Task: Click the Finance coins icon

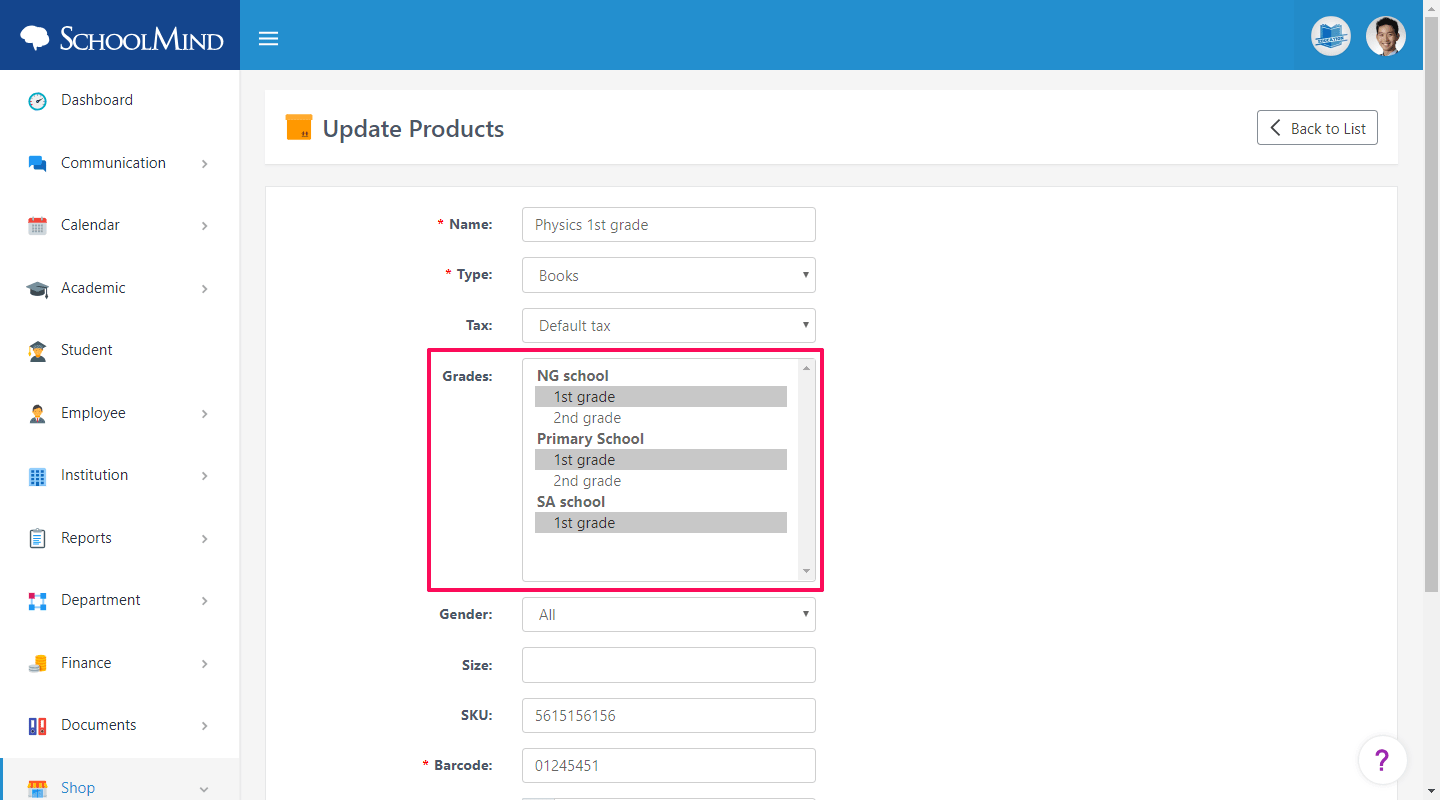Action: point(37,664)
